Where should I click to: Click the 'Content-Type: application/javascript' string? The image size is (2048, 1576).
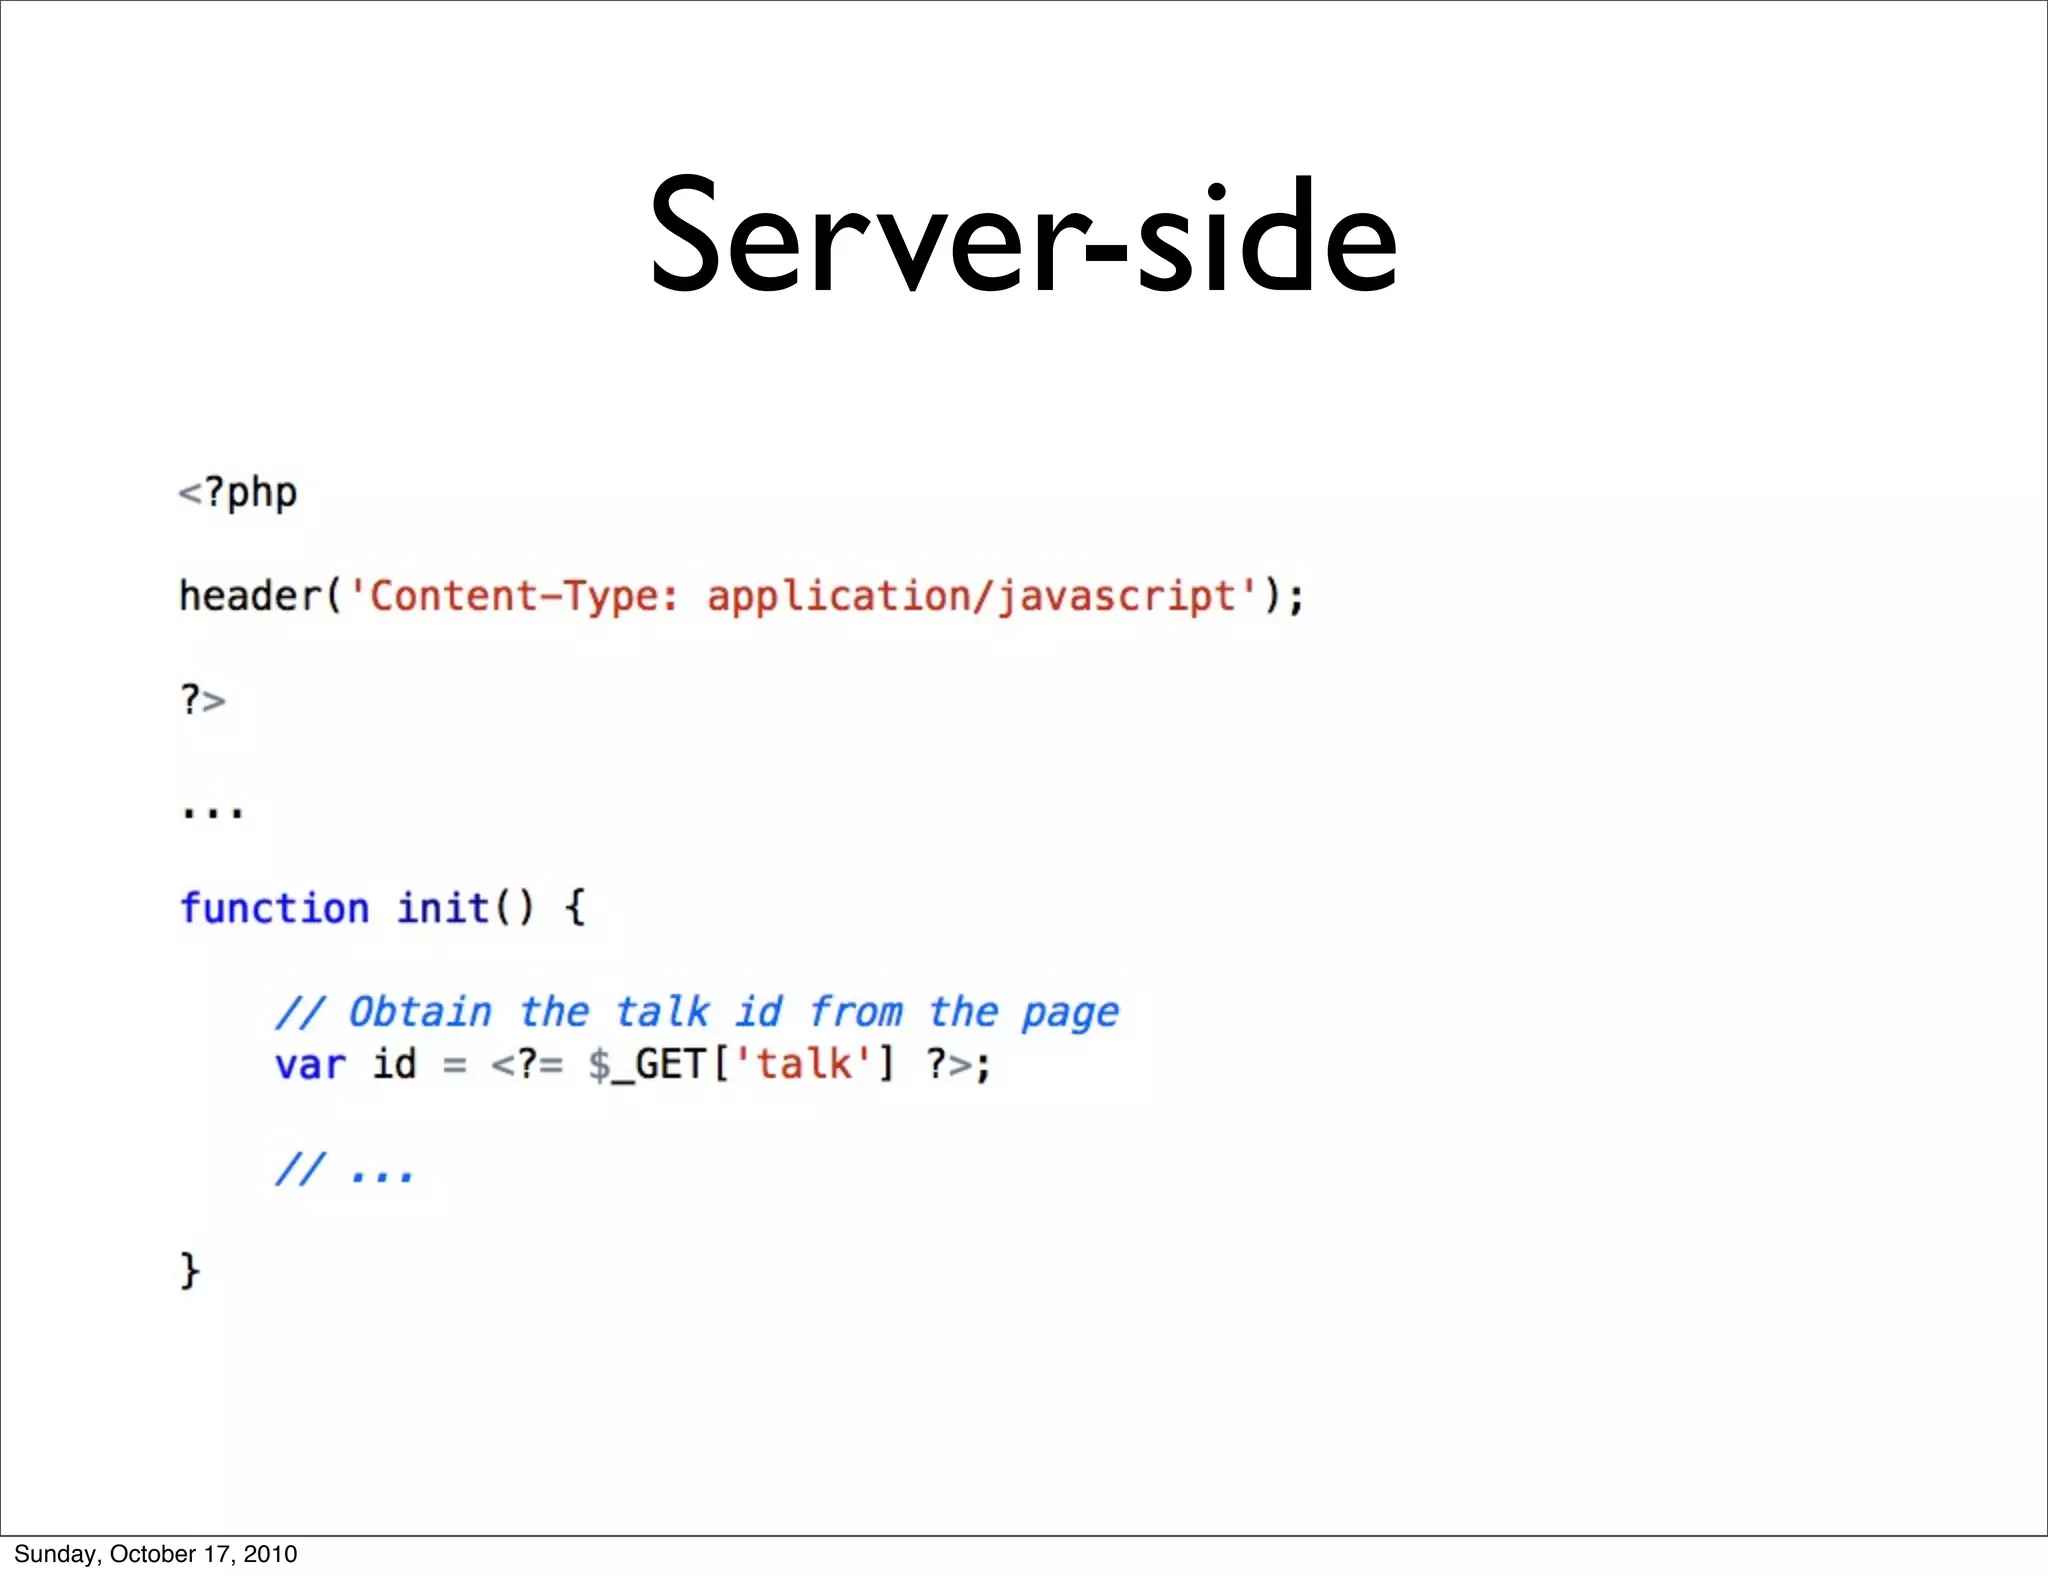click(803, 597)
